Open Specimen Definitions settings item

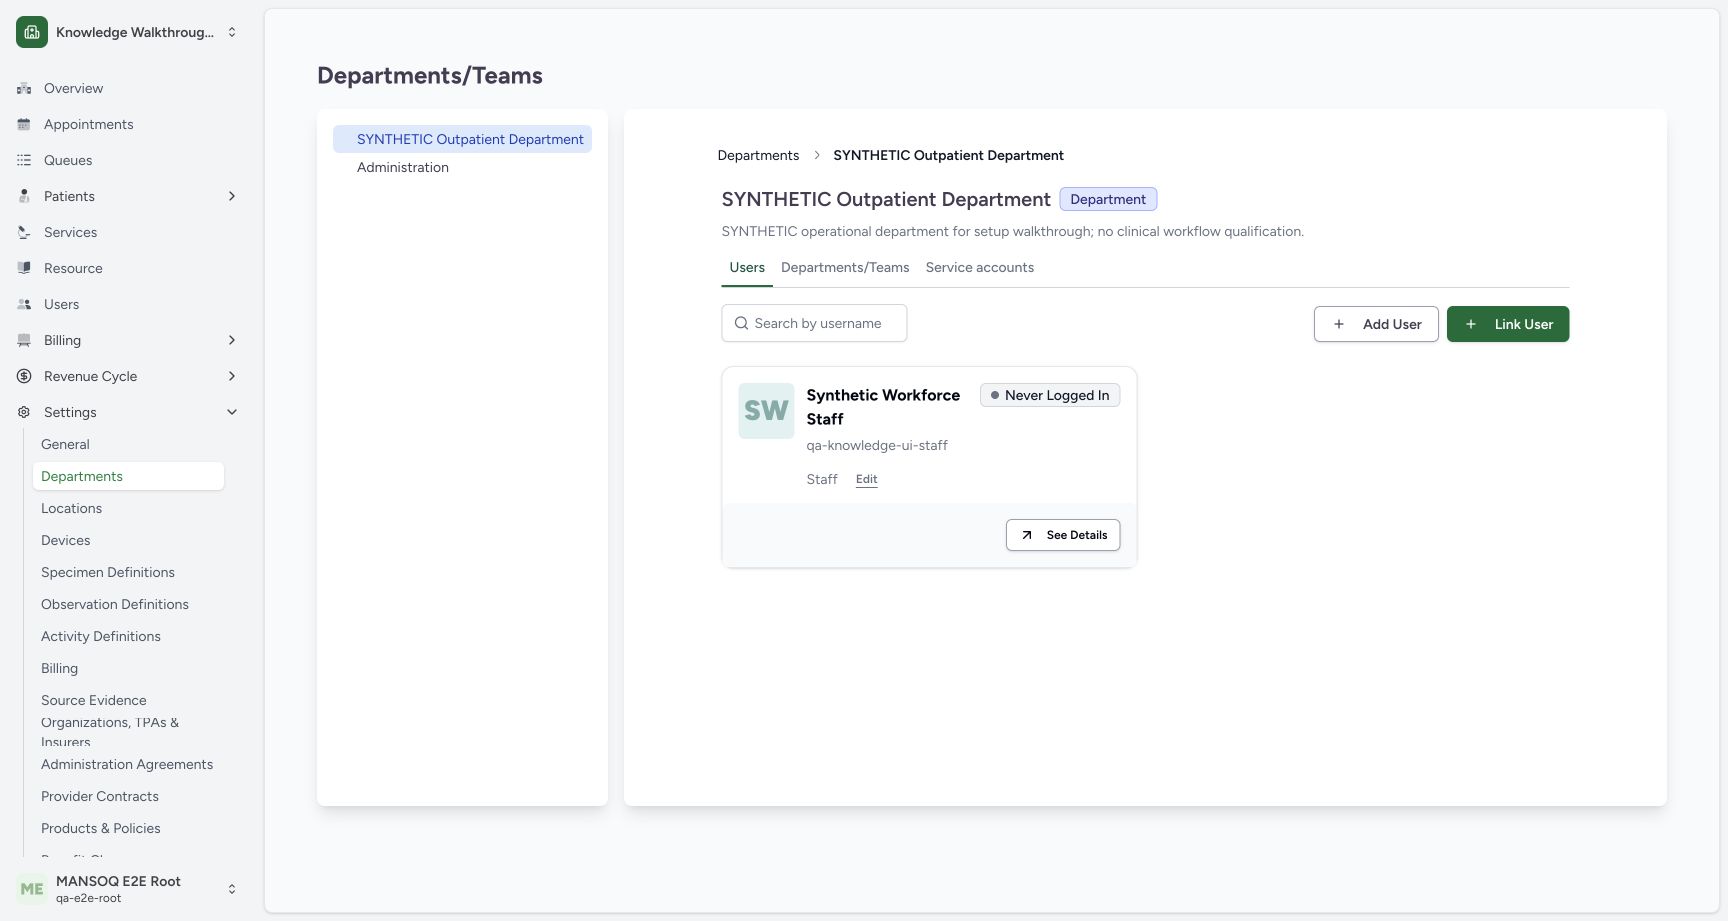[x=128, y=572]
